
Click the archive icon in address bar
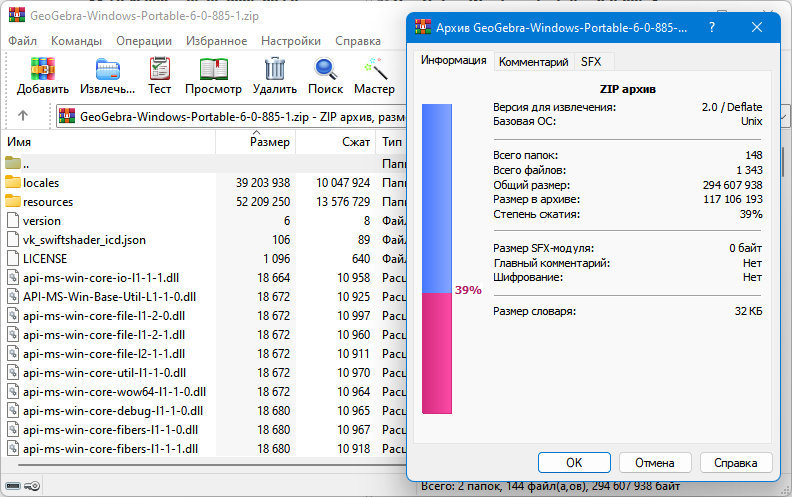[67, 116]
